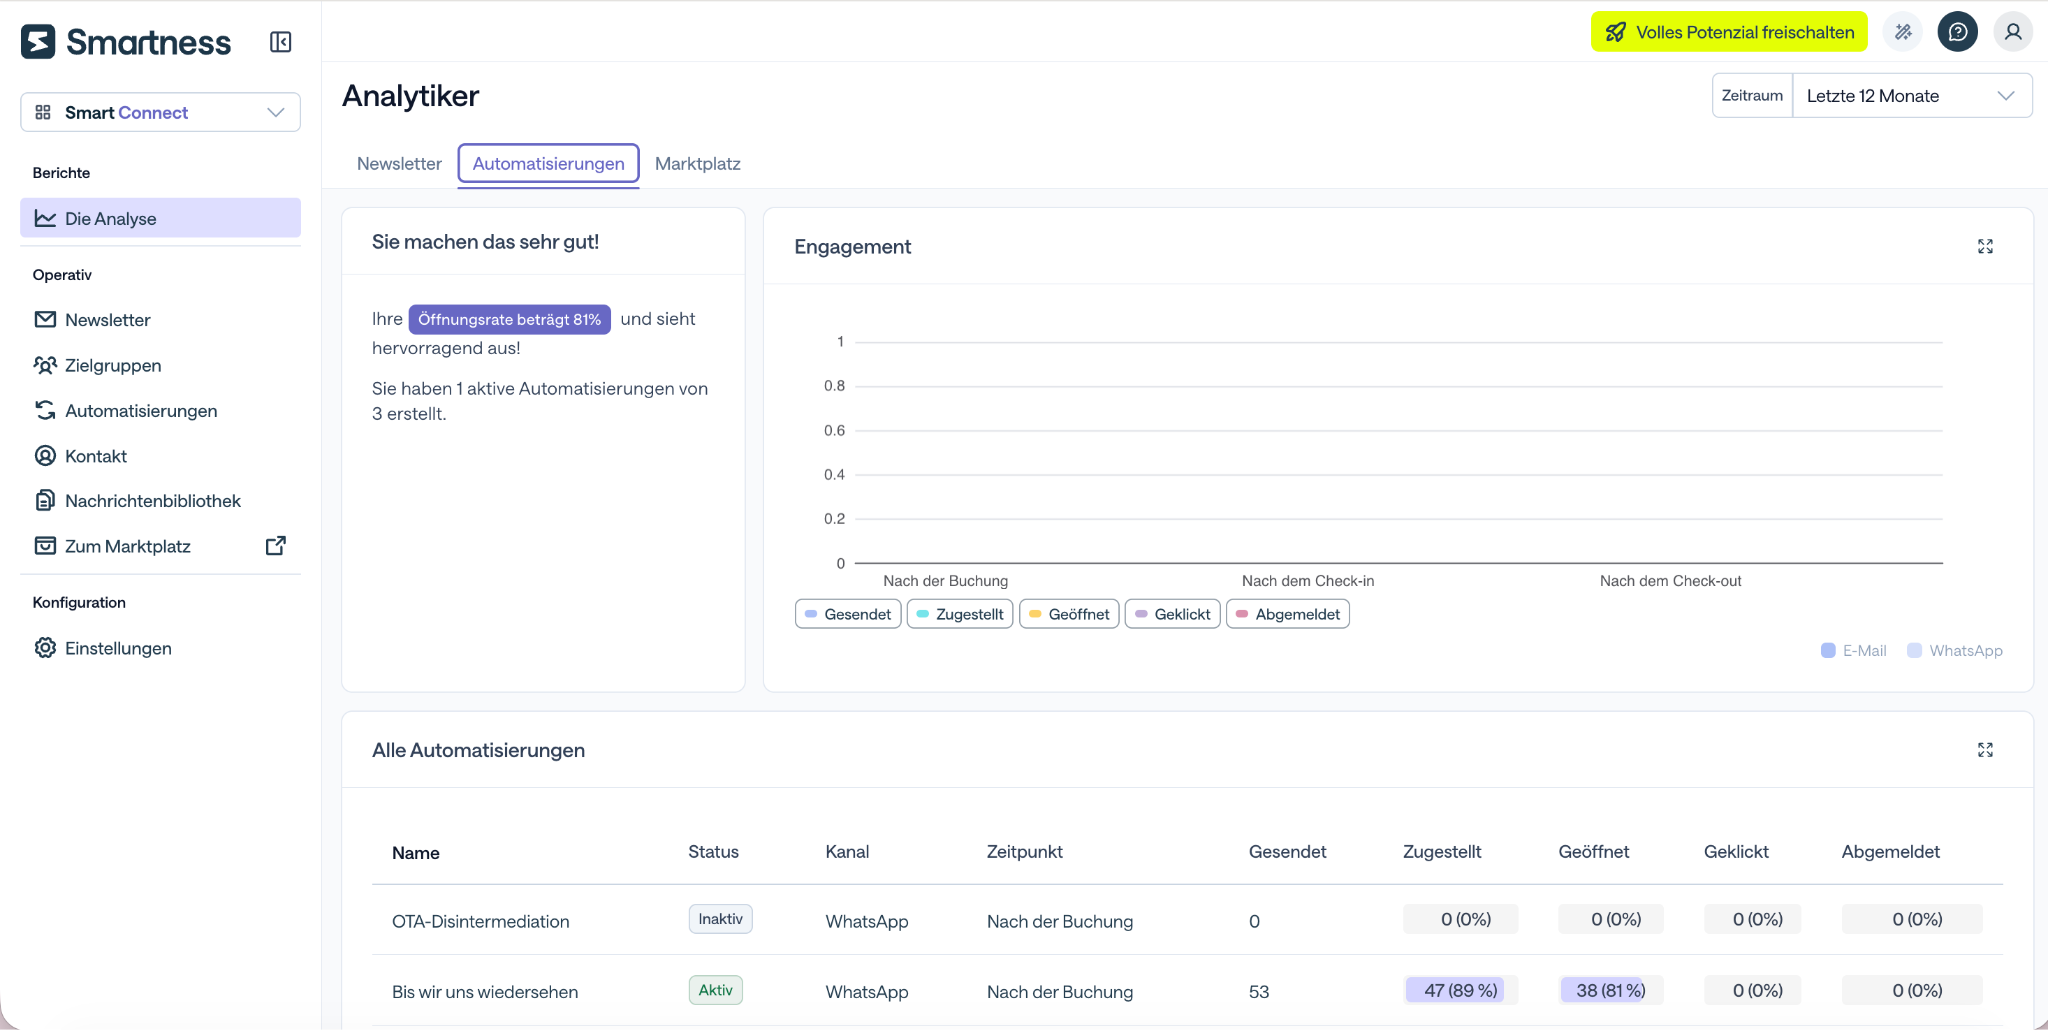The width and height of the screenshot is (2048, 1030).
Task: Toggle WhatsApp channel in chart legend
Action: 1955,651
